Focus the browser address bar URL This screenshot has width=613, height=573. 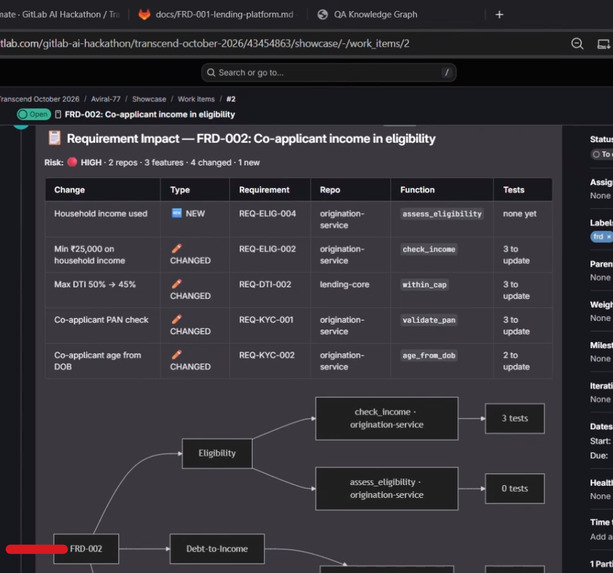pyautogui.click(x=205, y=43)
